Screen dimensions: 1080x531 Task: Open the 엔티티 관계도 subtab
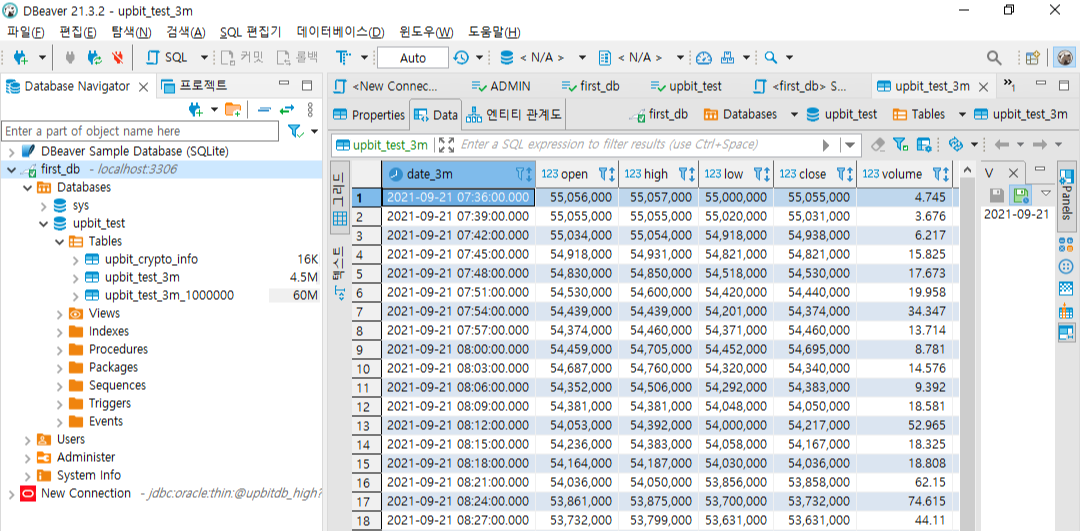(515, 115)
